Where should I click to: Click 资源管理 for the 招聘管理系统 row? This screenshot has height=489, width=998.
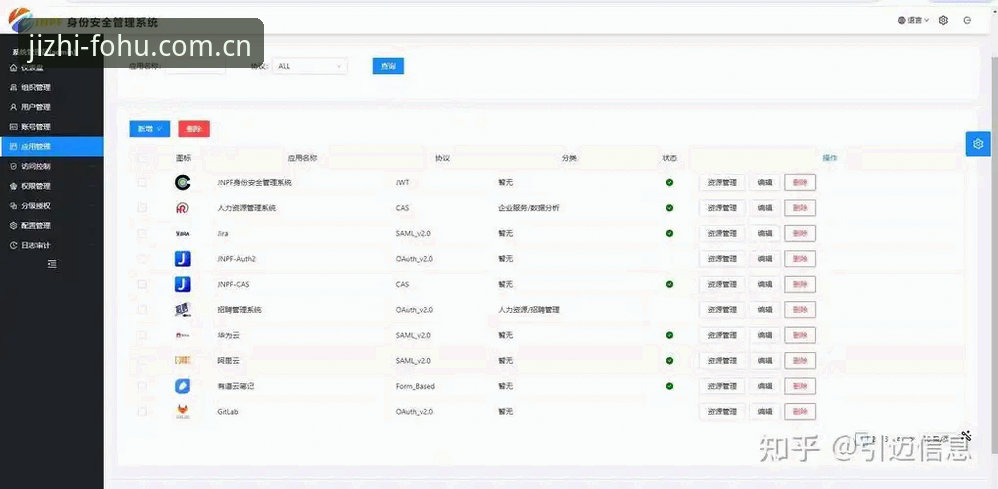(722, 310)
